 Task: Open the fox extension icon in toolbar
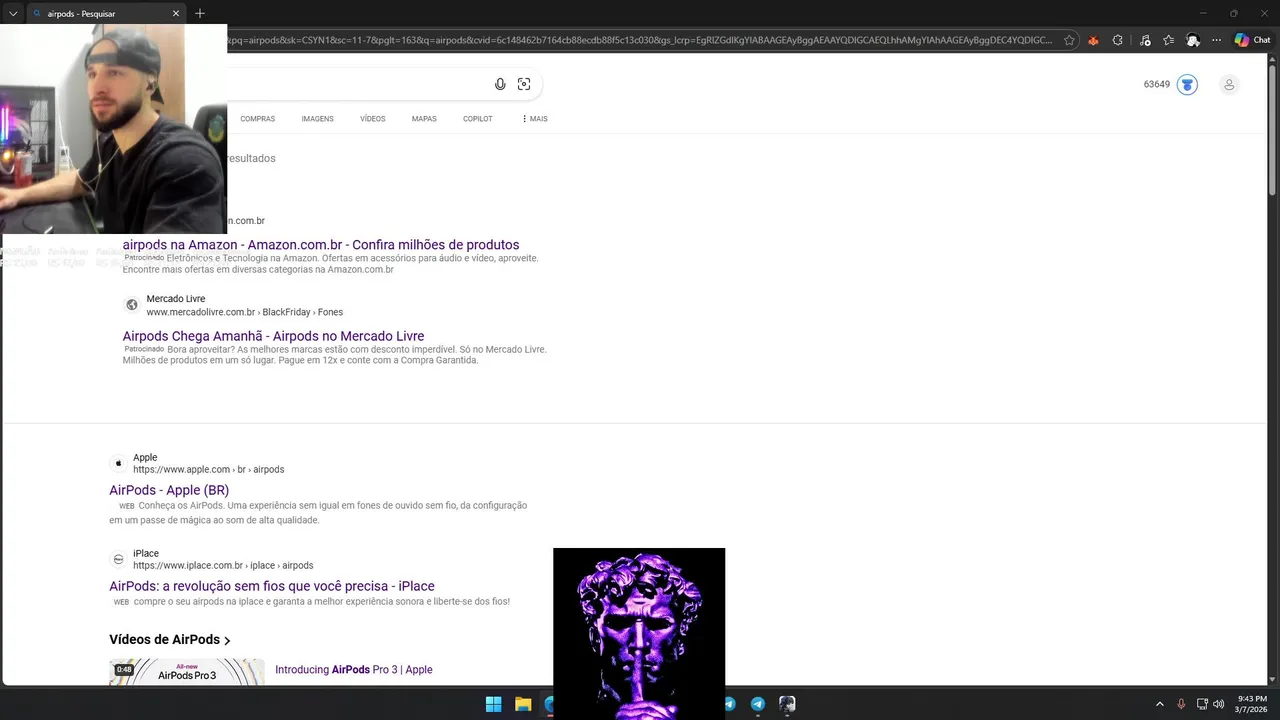tap(1093, 41)
